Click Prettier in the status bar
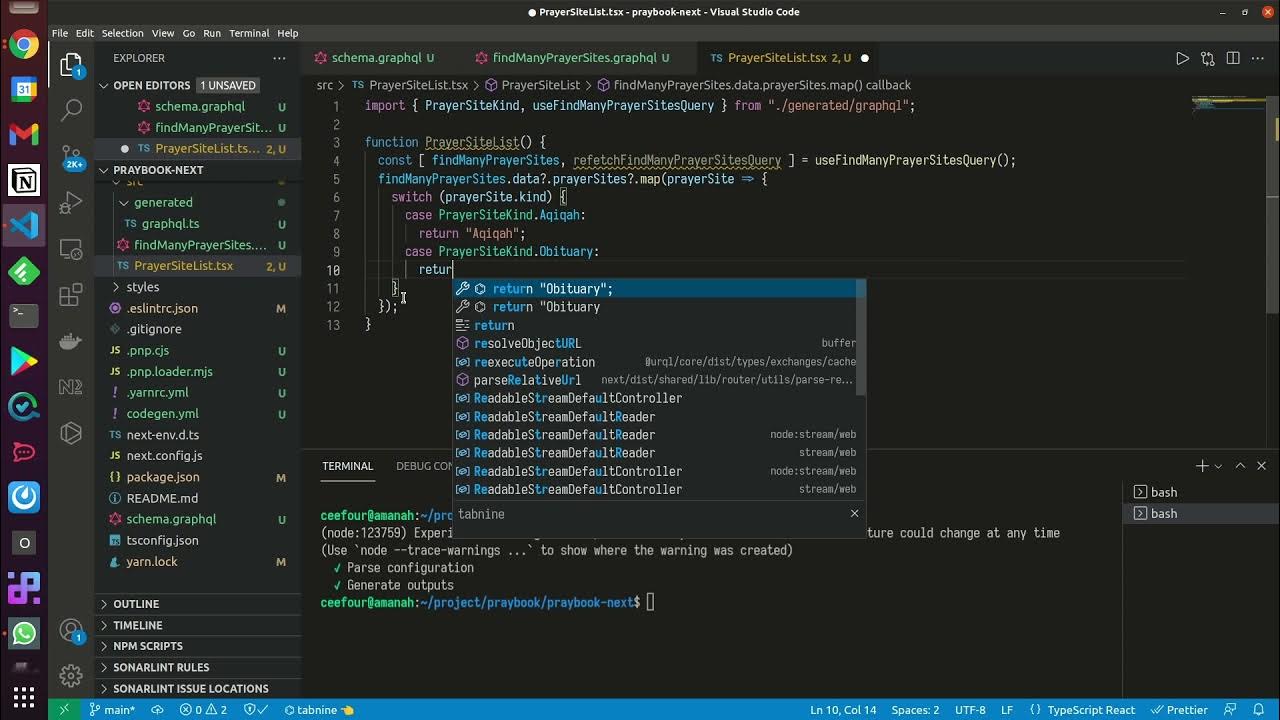 pyautogui.click(x=1179, y=710)
